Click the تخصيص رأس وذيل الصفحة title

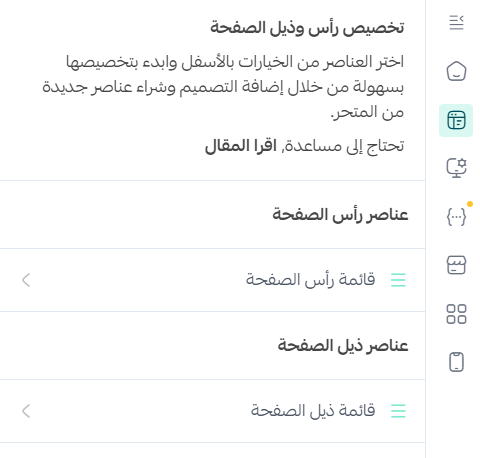pos(307,28)
